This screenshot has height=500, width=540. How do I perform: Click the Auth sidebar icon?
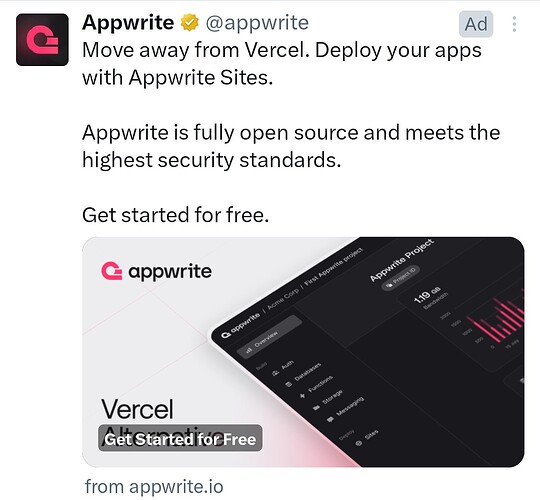pos(275,373)
